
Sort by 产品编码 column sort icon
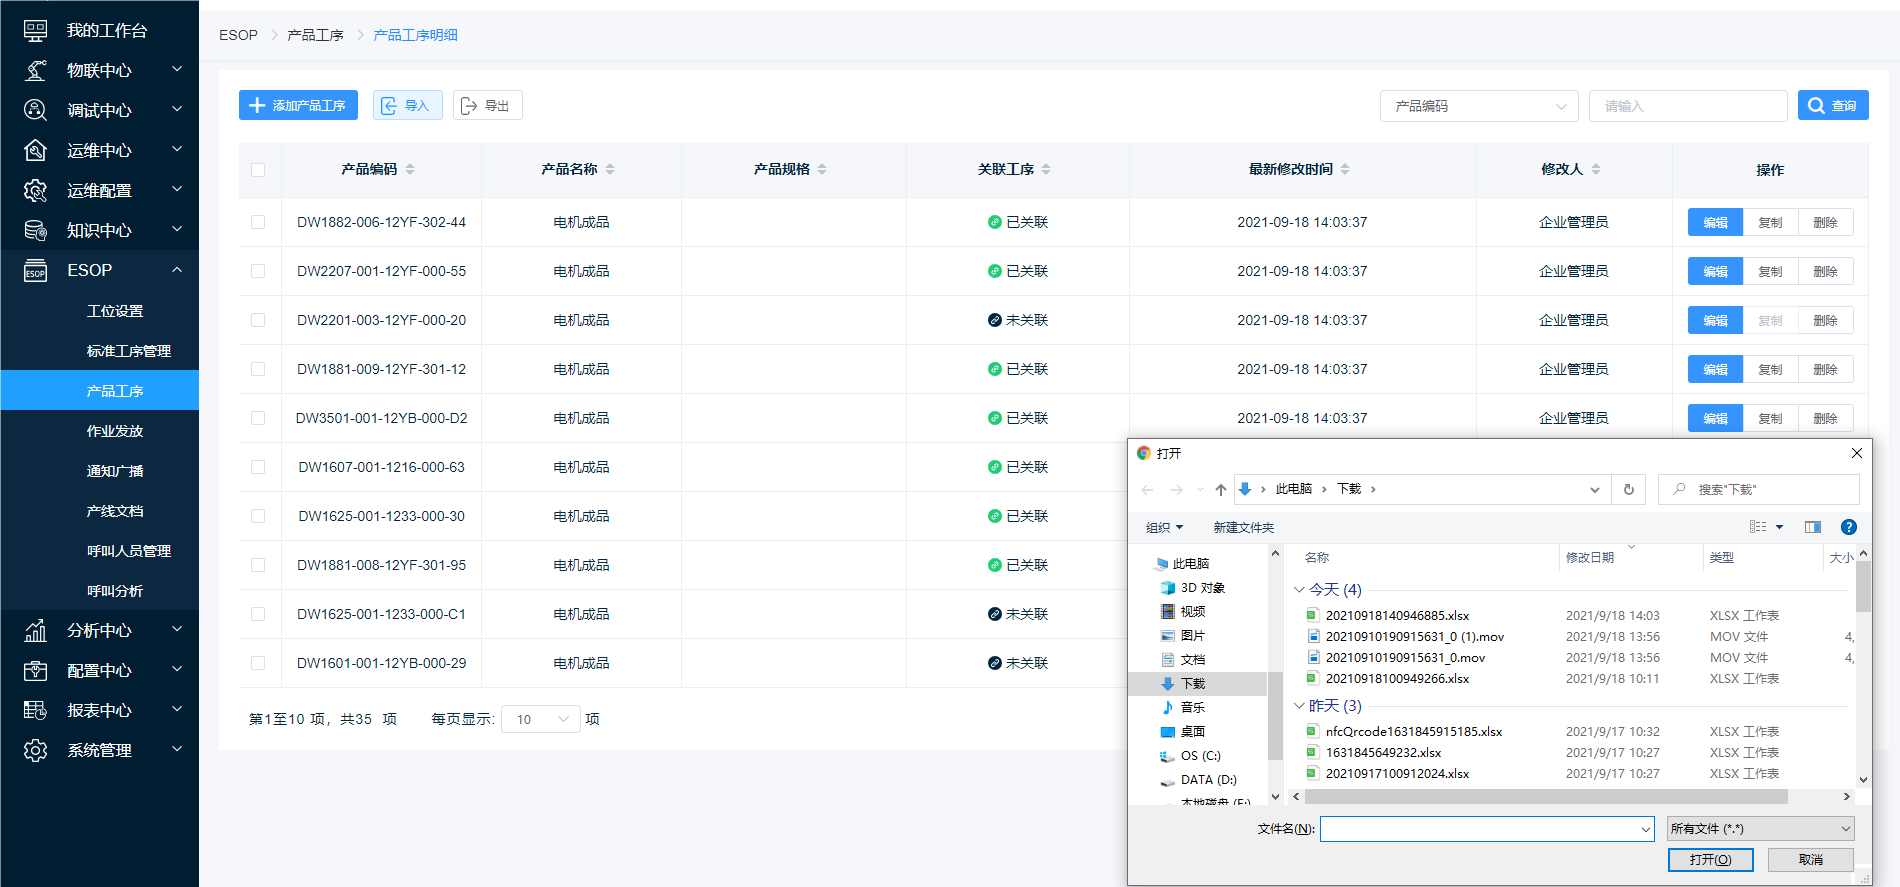point(410,170)
